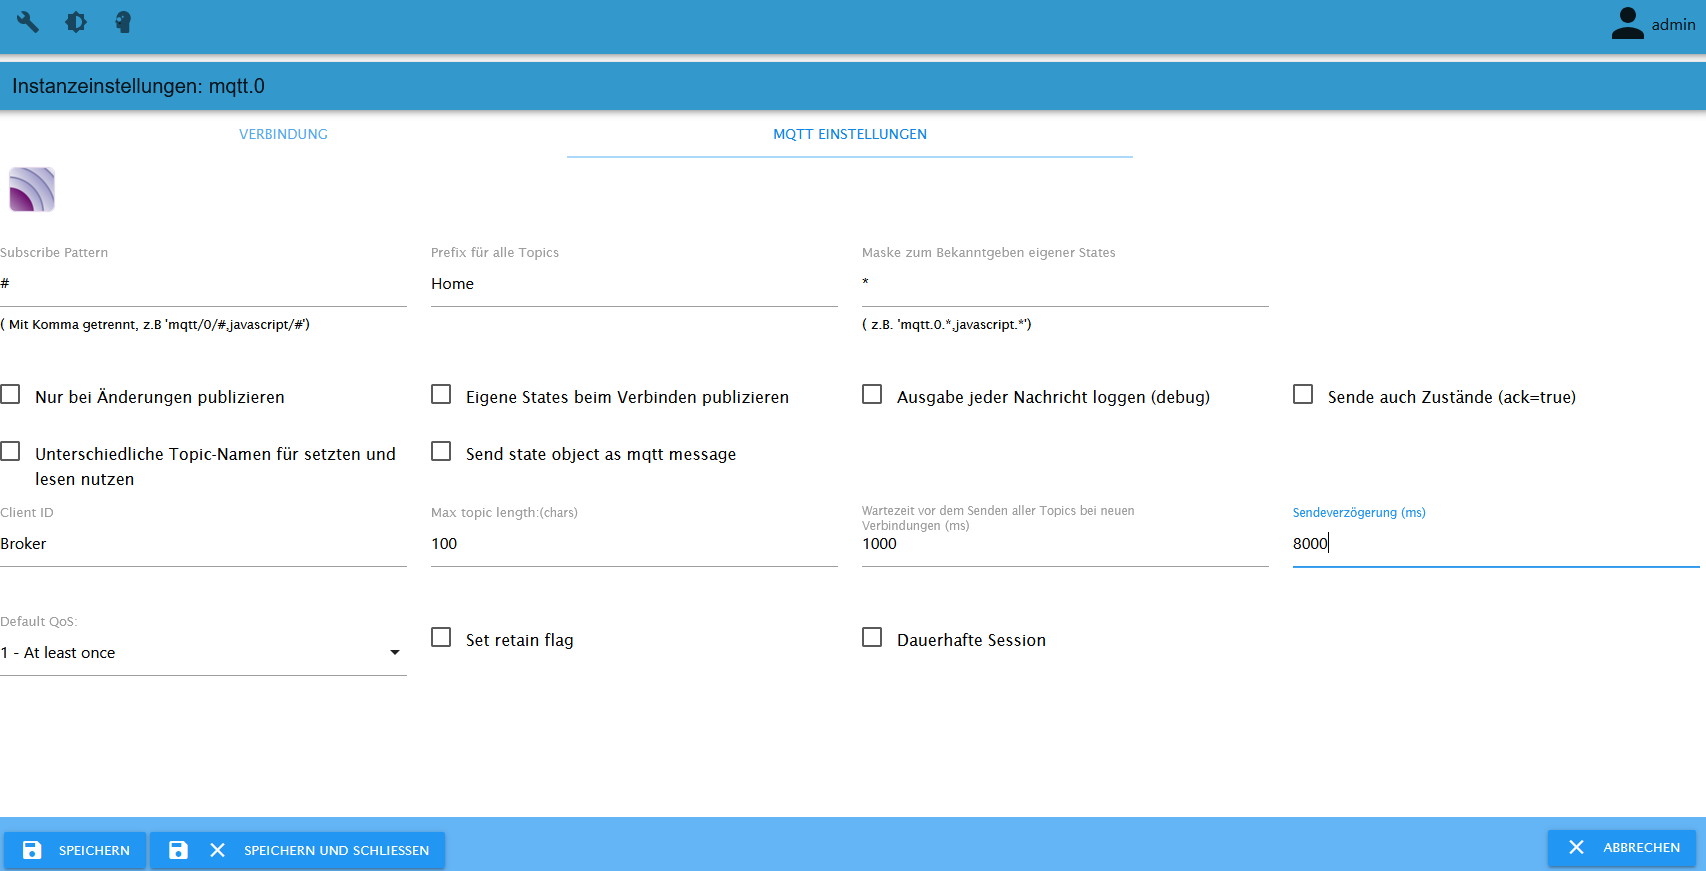Viewport: 1706px width, 871px height.
Task: Click the floppy disk icon on Speichern
Action: tap(32, 850)
